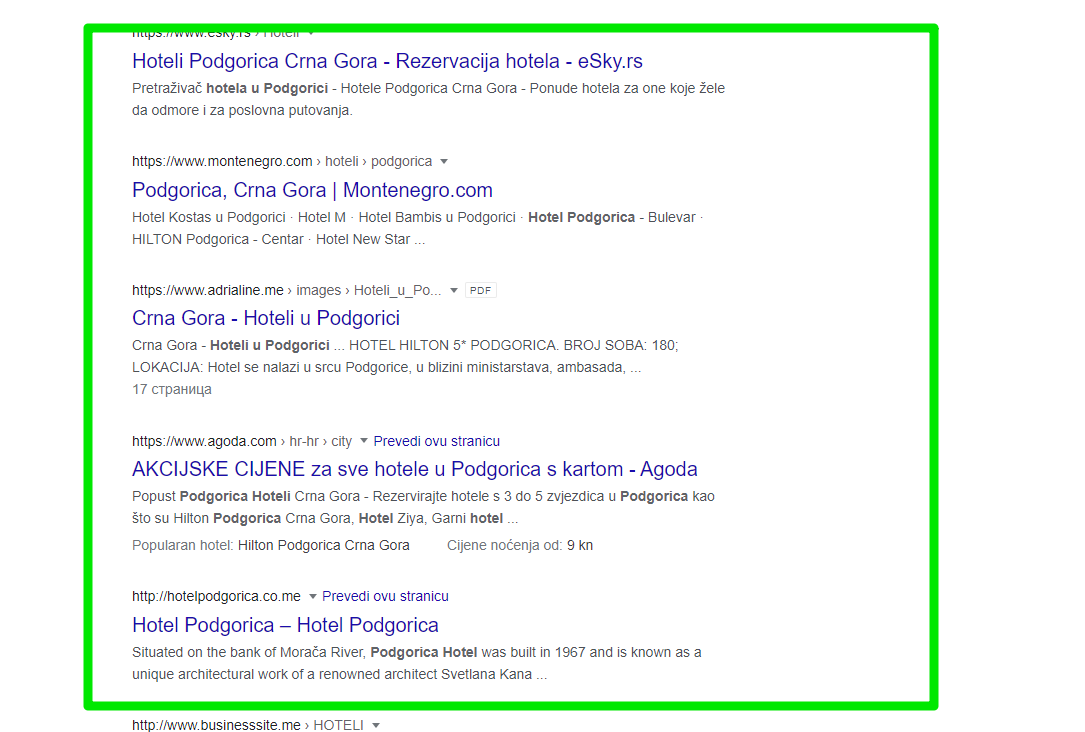Click the https://www.montenegro.com URL breadcrumb
This screenshot has height=732, width=1085.
[x=282, y=161]
